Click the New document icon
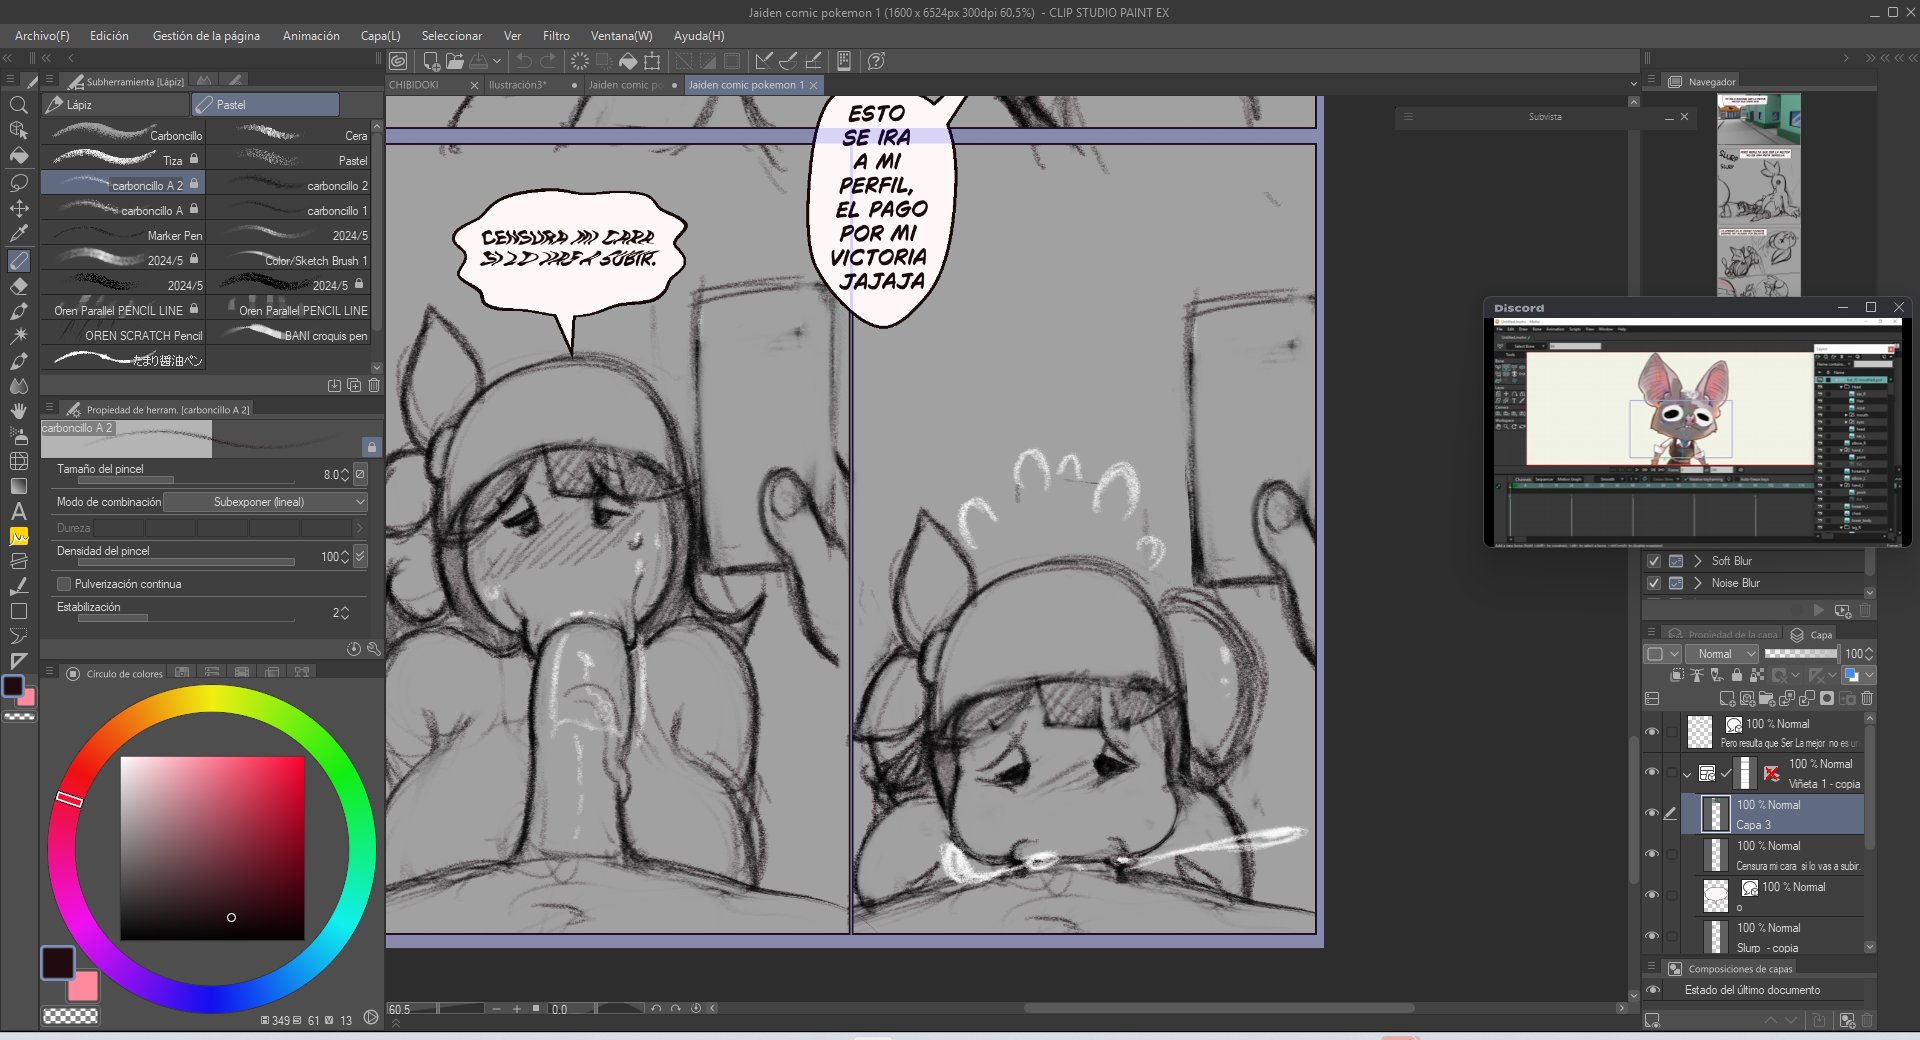The image size is (1920, 1040). tap(431, 61)
